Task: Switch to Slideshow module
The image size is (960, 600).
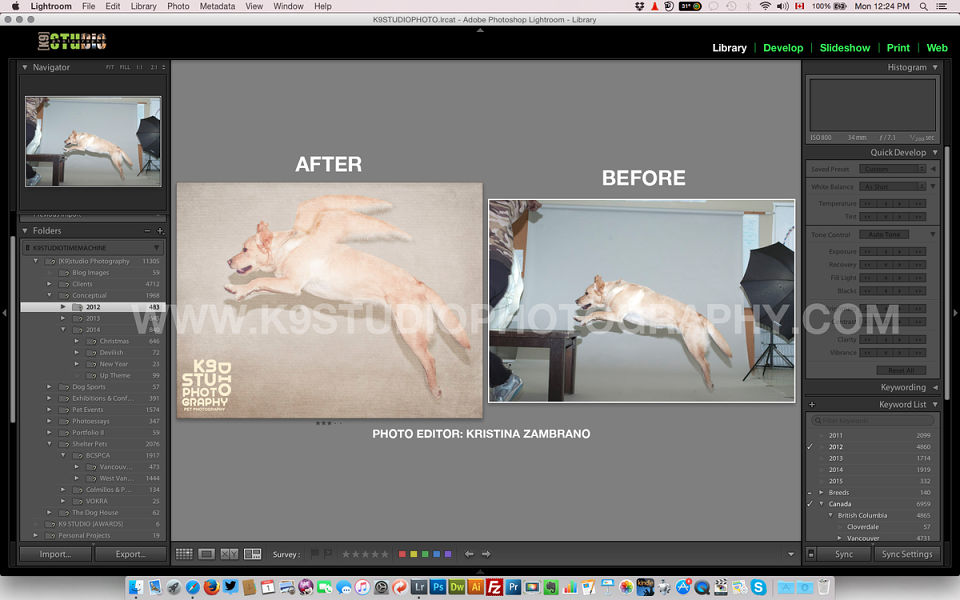Action: (x=845, y=48)
